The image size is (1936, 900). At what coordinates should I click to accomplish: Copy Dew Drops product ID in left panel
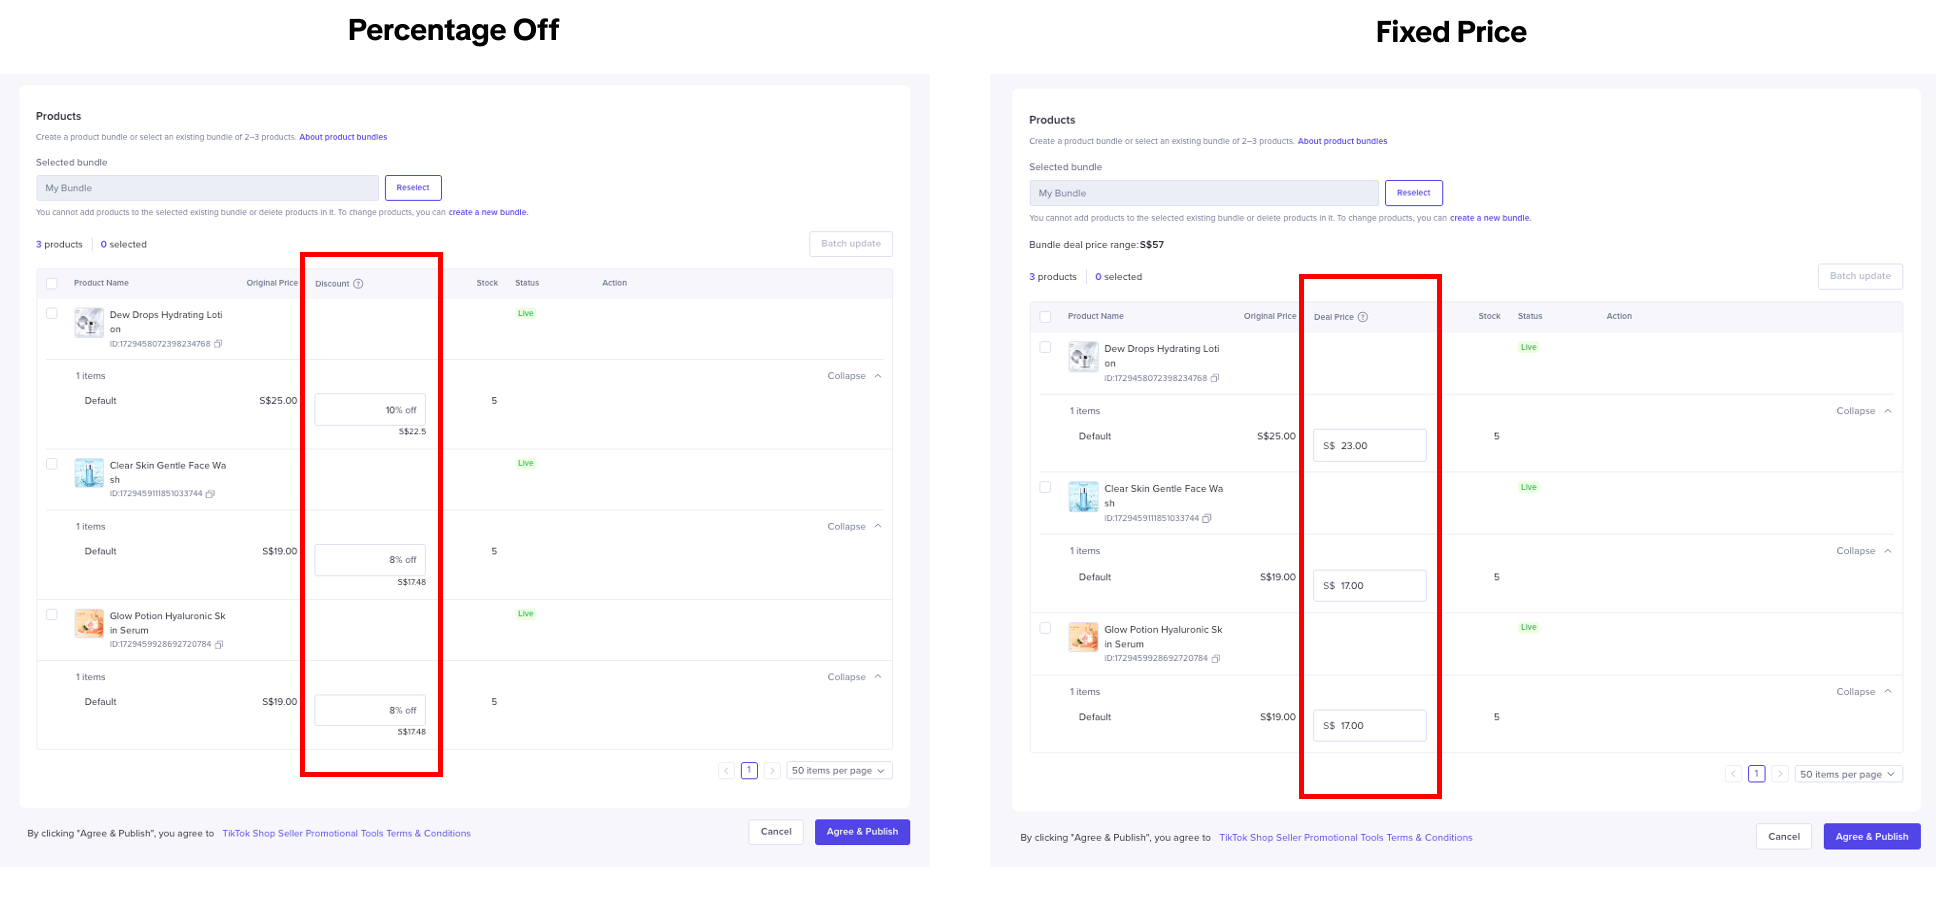218,344
